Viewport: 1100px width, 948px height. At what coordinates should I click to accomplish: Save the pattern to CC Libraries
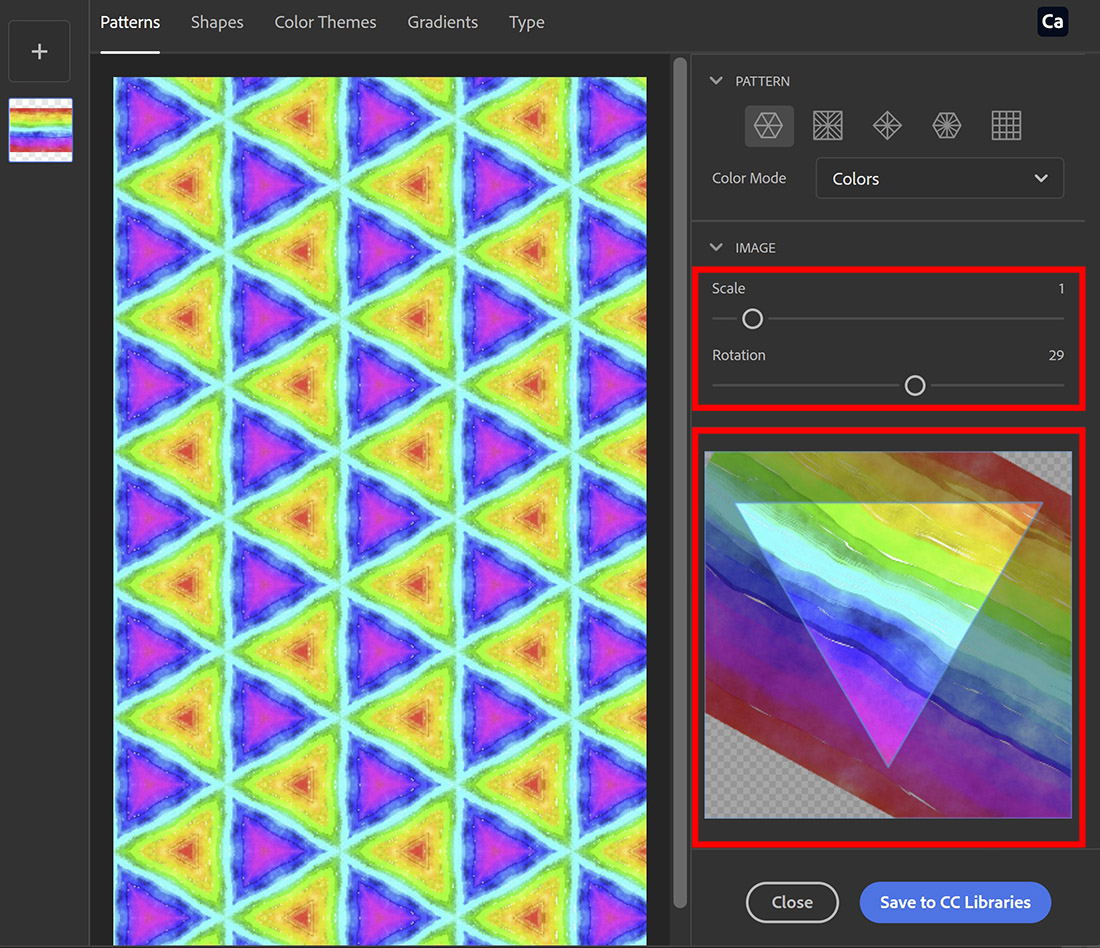pos(955,902)
